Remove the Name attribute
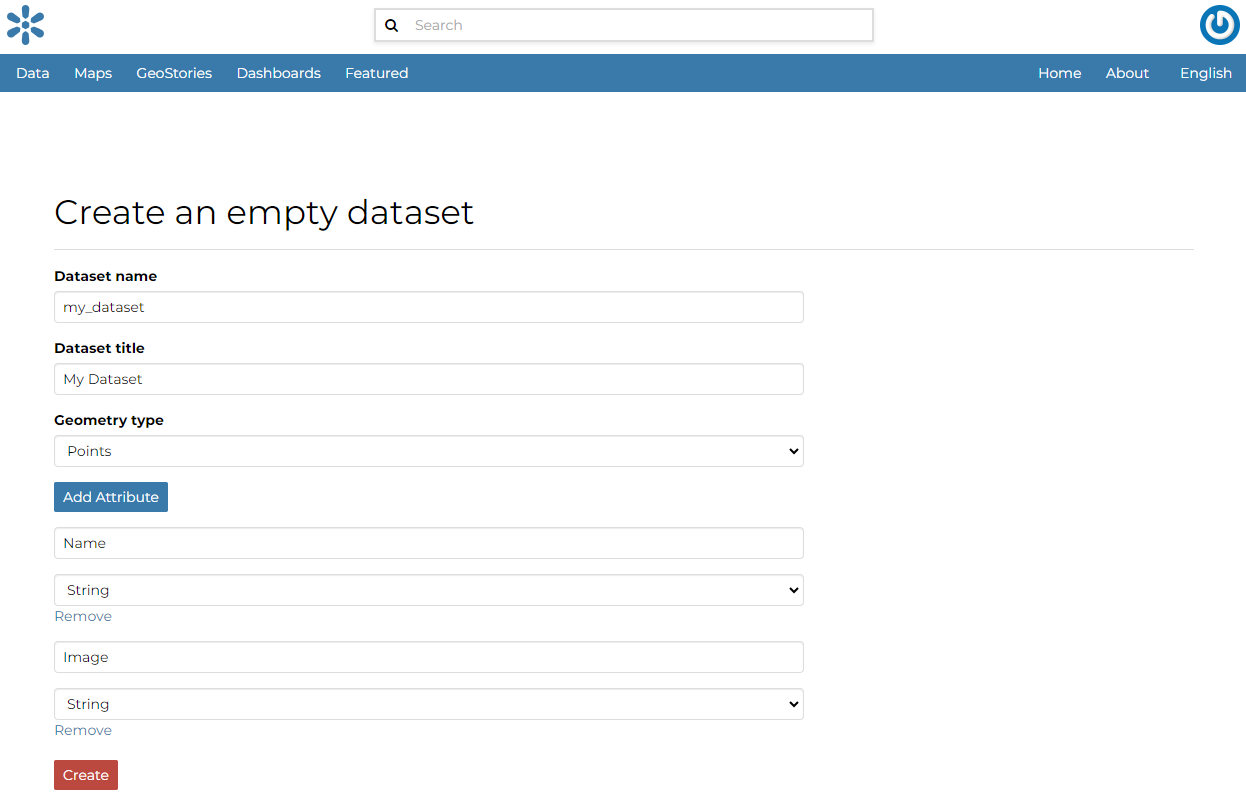Viewport: 1246px width, 800px height. [x=83, y=616]
